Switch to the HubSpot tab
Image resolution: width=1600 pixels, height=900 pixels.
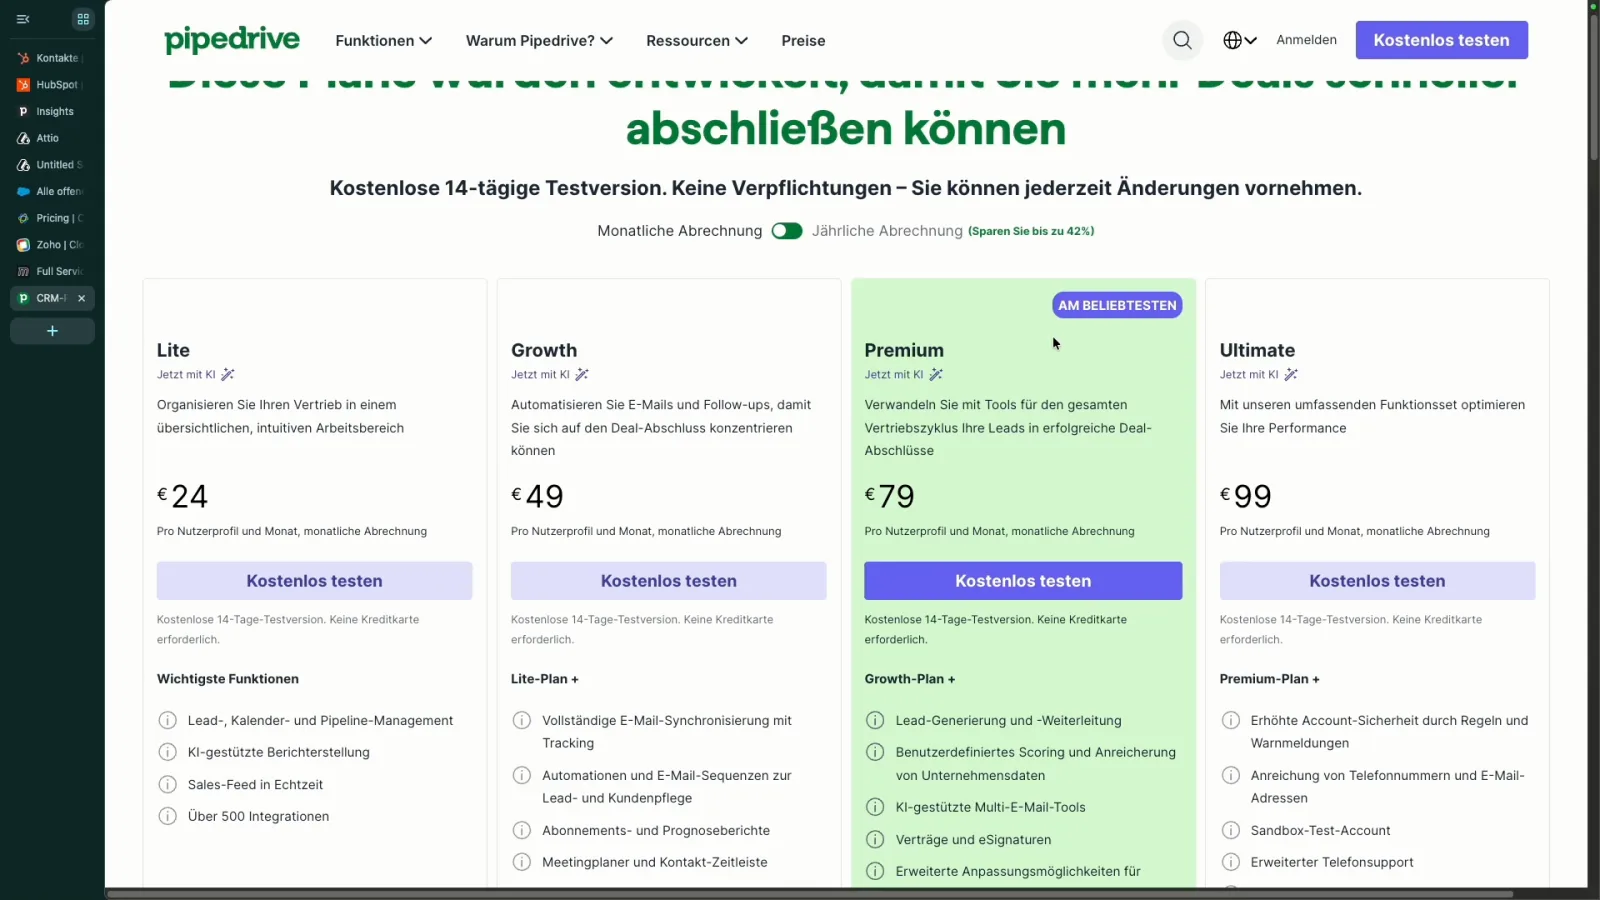click(x=52, y=85)
